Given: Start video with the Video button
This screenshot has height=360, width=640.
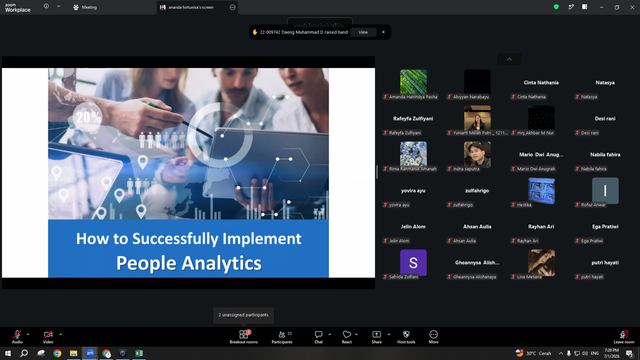Looking at the screenshot, I should (x=48, y=336).
